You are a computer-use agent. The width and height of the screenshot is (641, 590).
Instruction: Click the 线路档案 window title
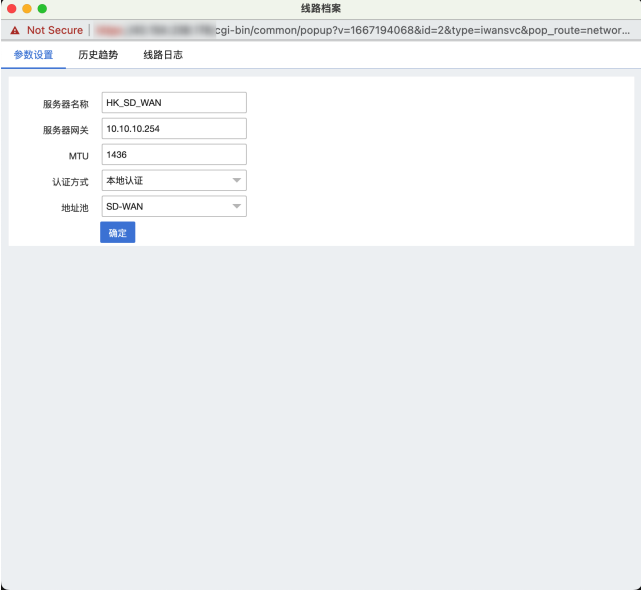[x=321, y=9]
